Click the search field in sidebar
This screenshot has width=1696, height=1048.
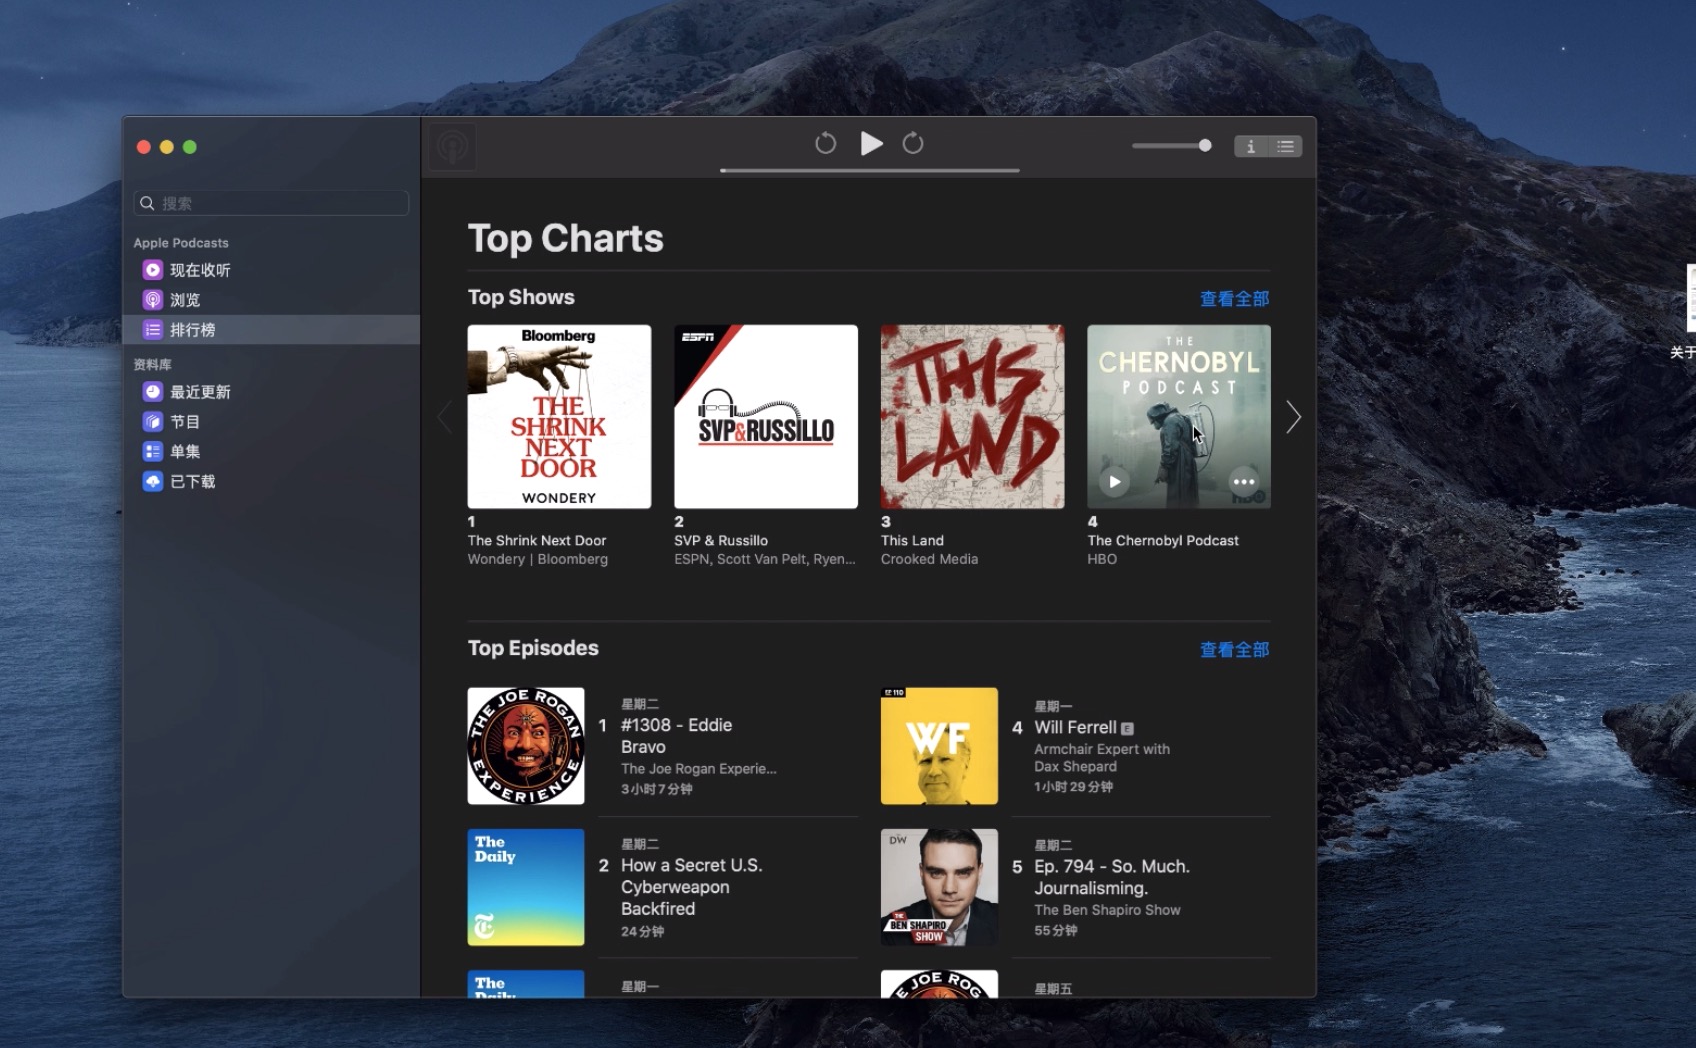[x=271, y=203]
